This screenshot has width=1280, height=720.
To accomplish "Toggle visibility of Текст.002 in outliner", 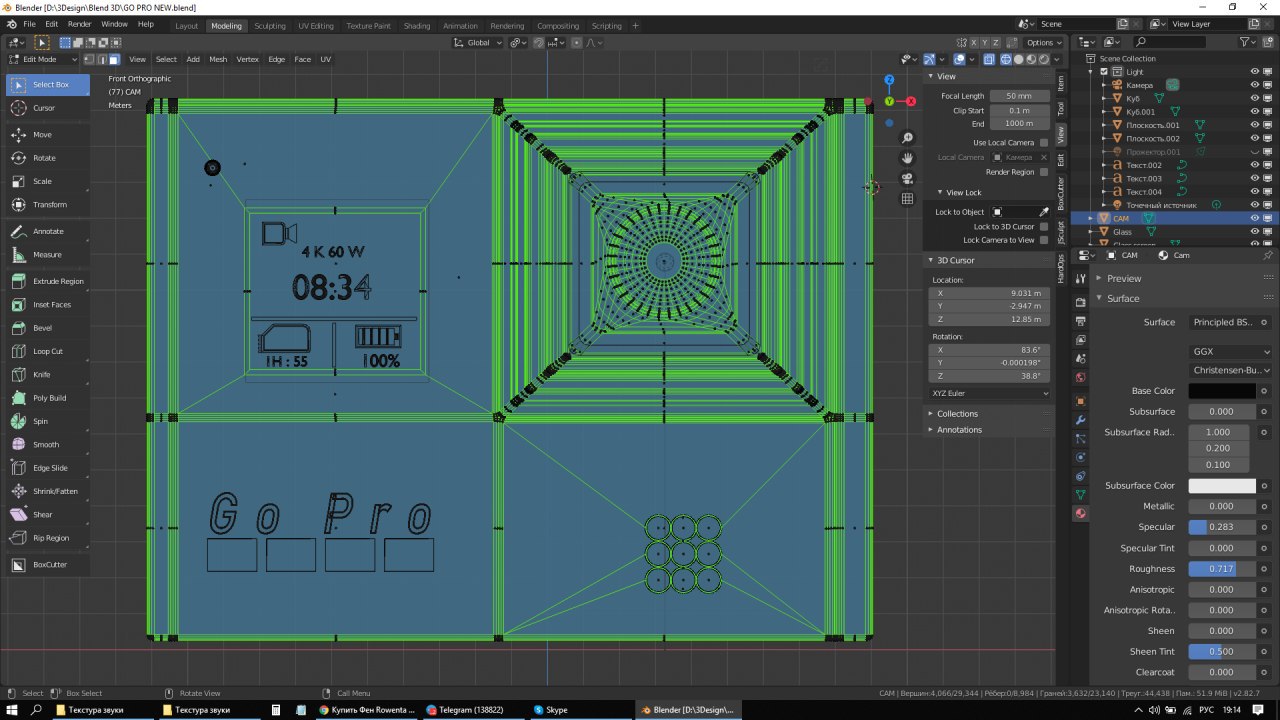I will (x=1254, y=165).
